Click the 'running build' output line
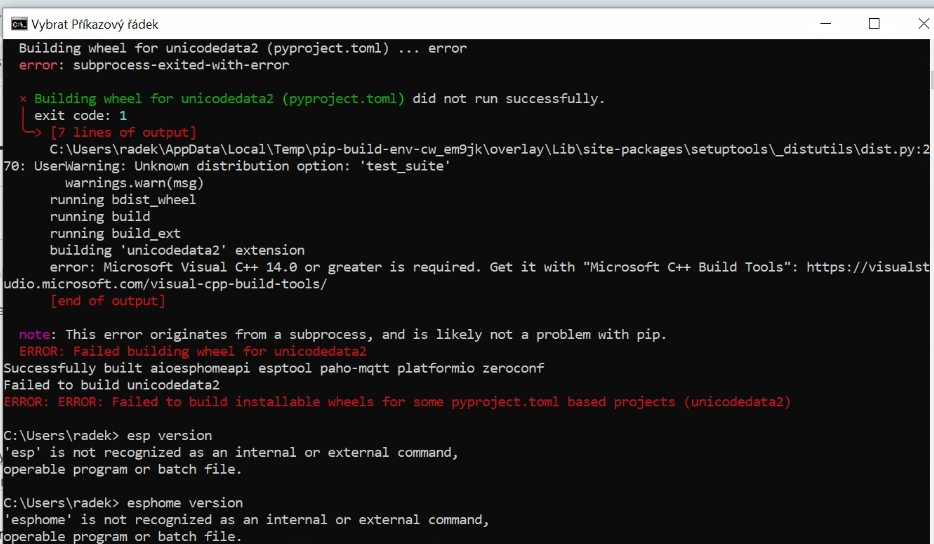 pyautogui.click(x=99, y=216)
